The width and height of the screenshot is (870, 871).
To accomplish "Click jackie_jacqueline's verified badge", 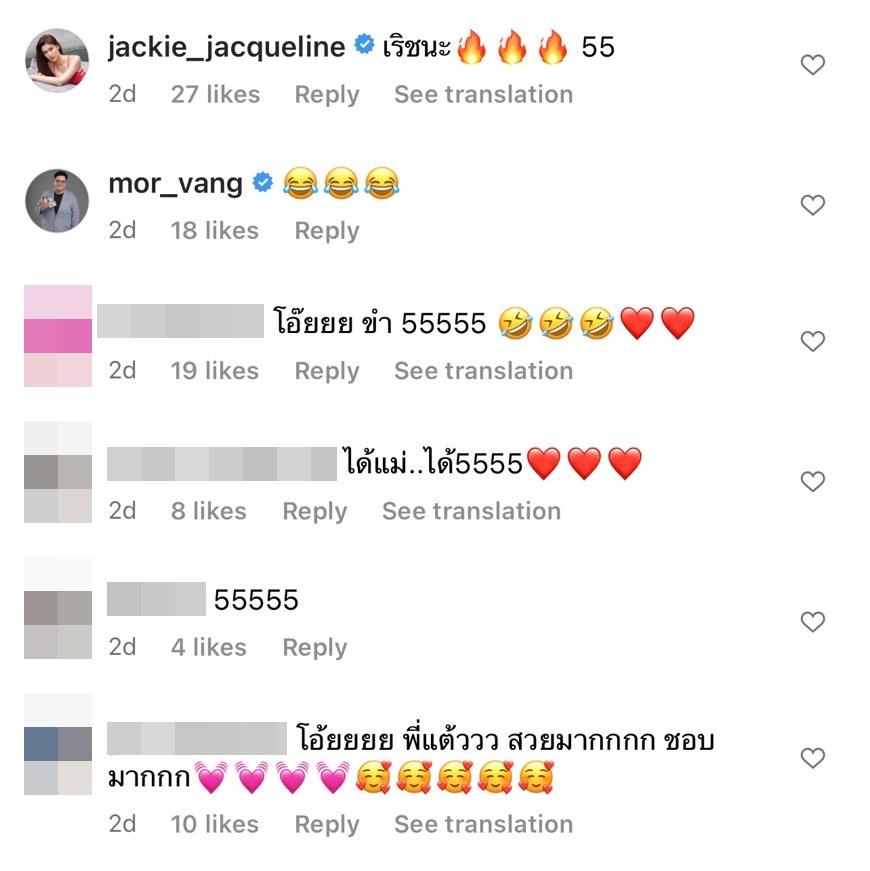I will coord(364,44).
